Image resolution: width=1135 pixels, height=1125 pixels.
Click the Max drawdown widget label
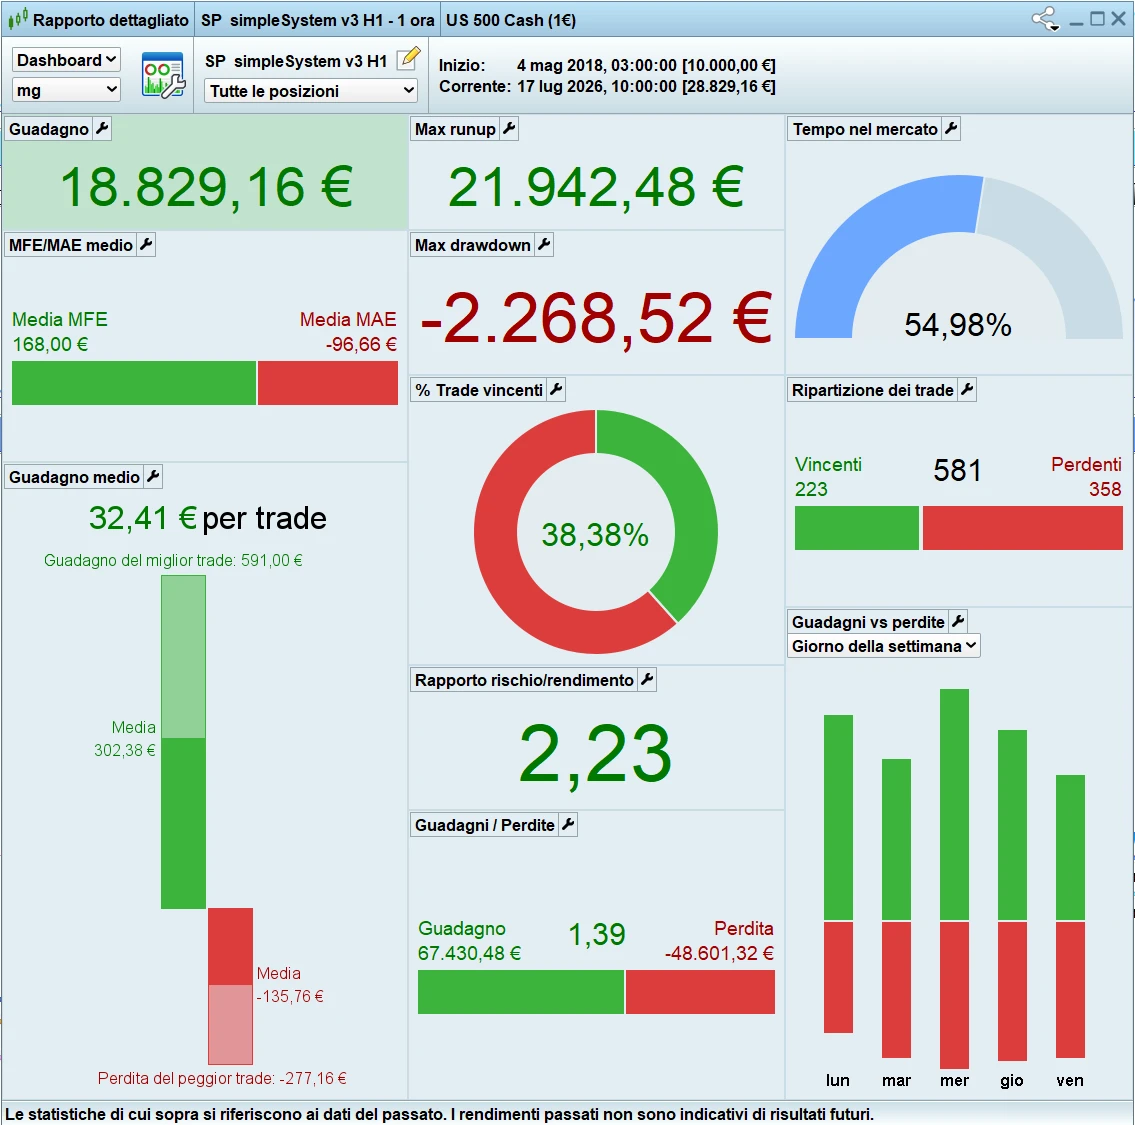point(473,245)
